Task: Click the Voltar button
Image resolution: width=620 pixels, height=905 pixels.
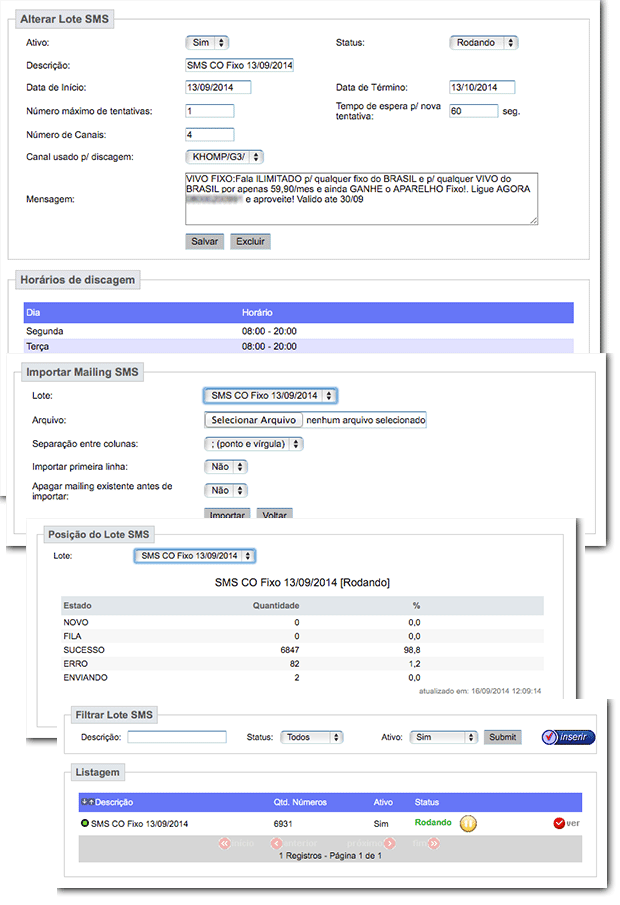Action: (275, 513)
